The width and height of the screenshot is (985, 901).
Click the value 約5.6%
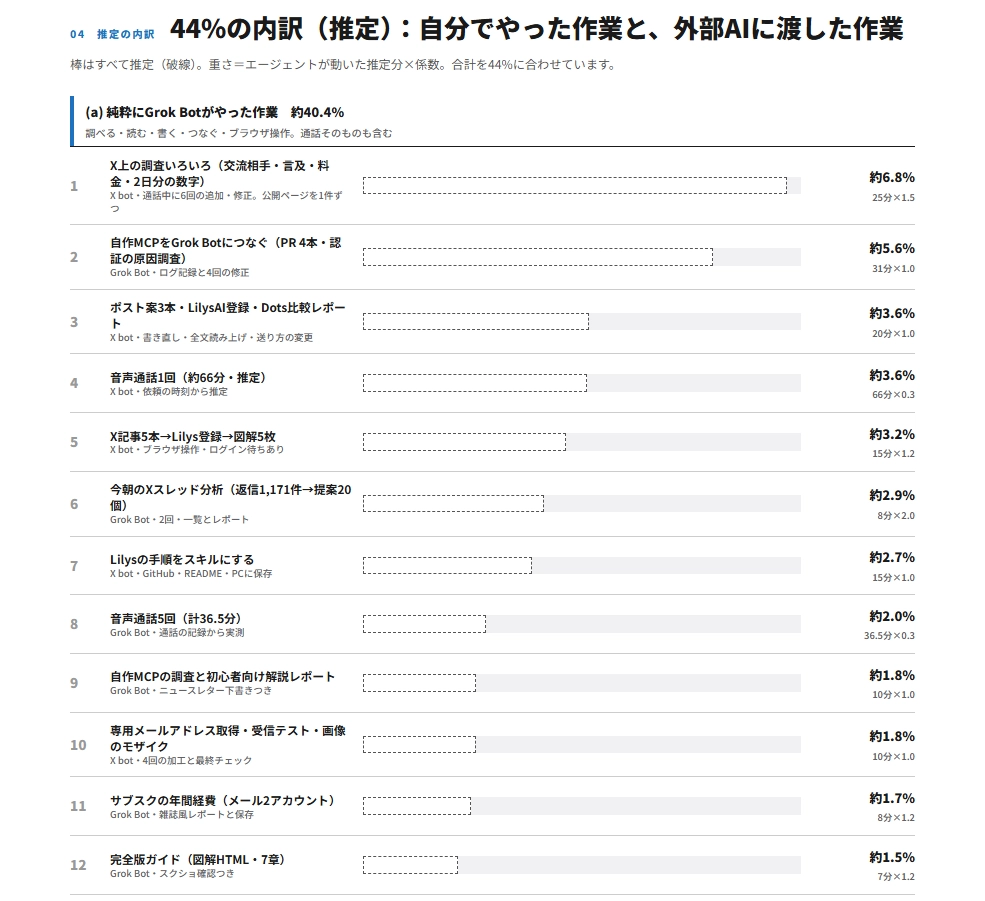[x=892, y=248]
